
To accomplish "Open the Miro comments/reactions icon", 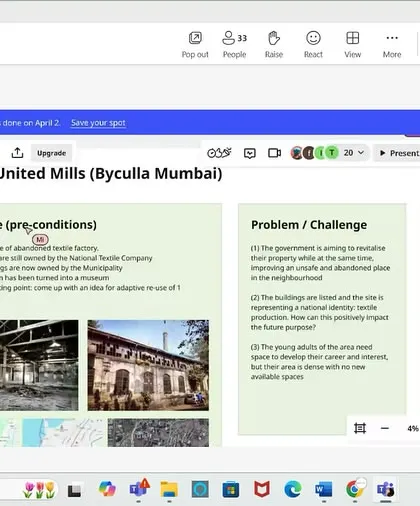I will point(250,153).
